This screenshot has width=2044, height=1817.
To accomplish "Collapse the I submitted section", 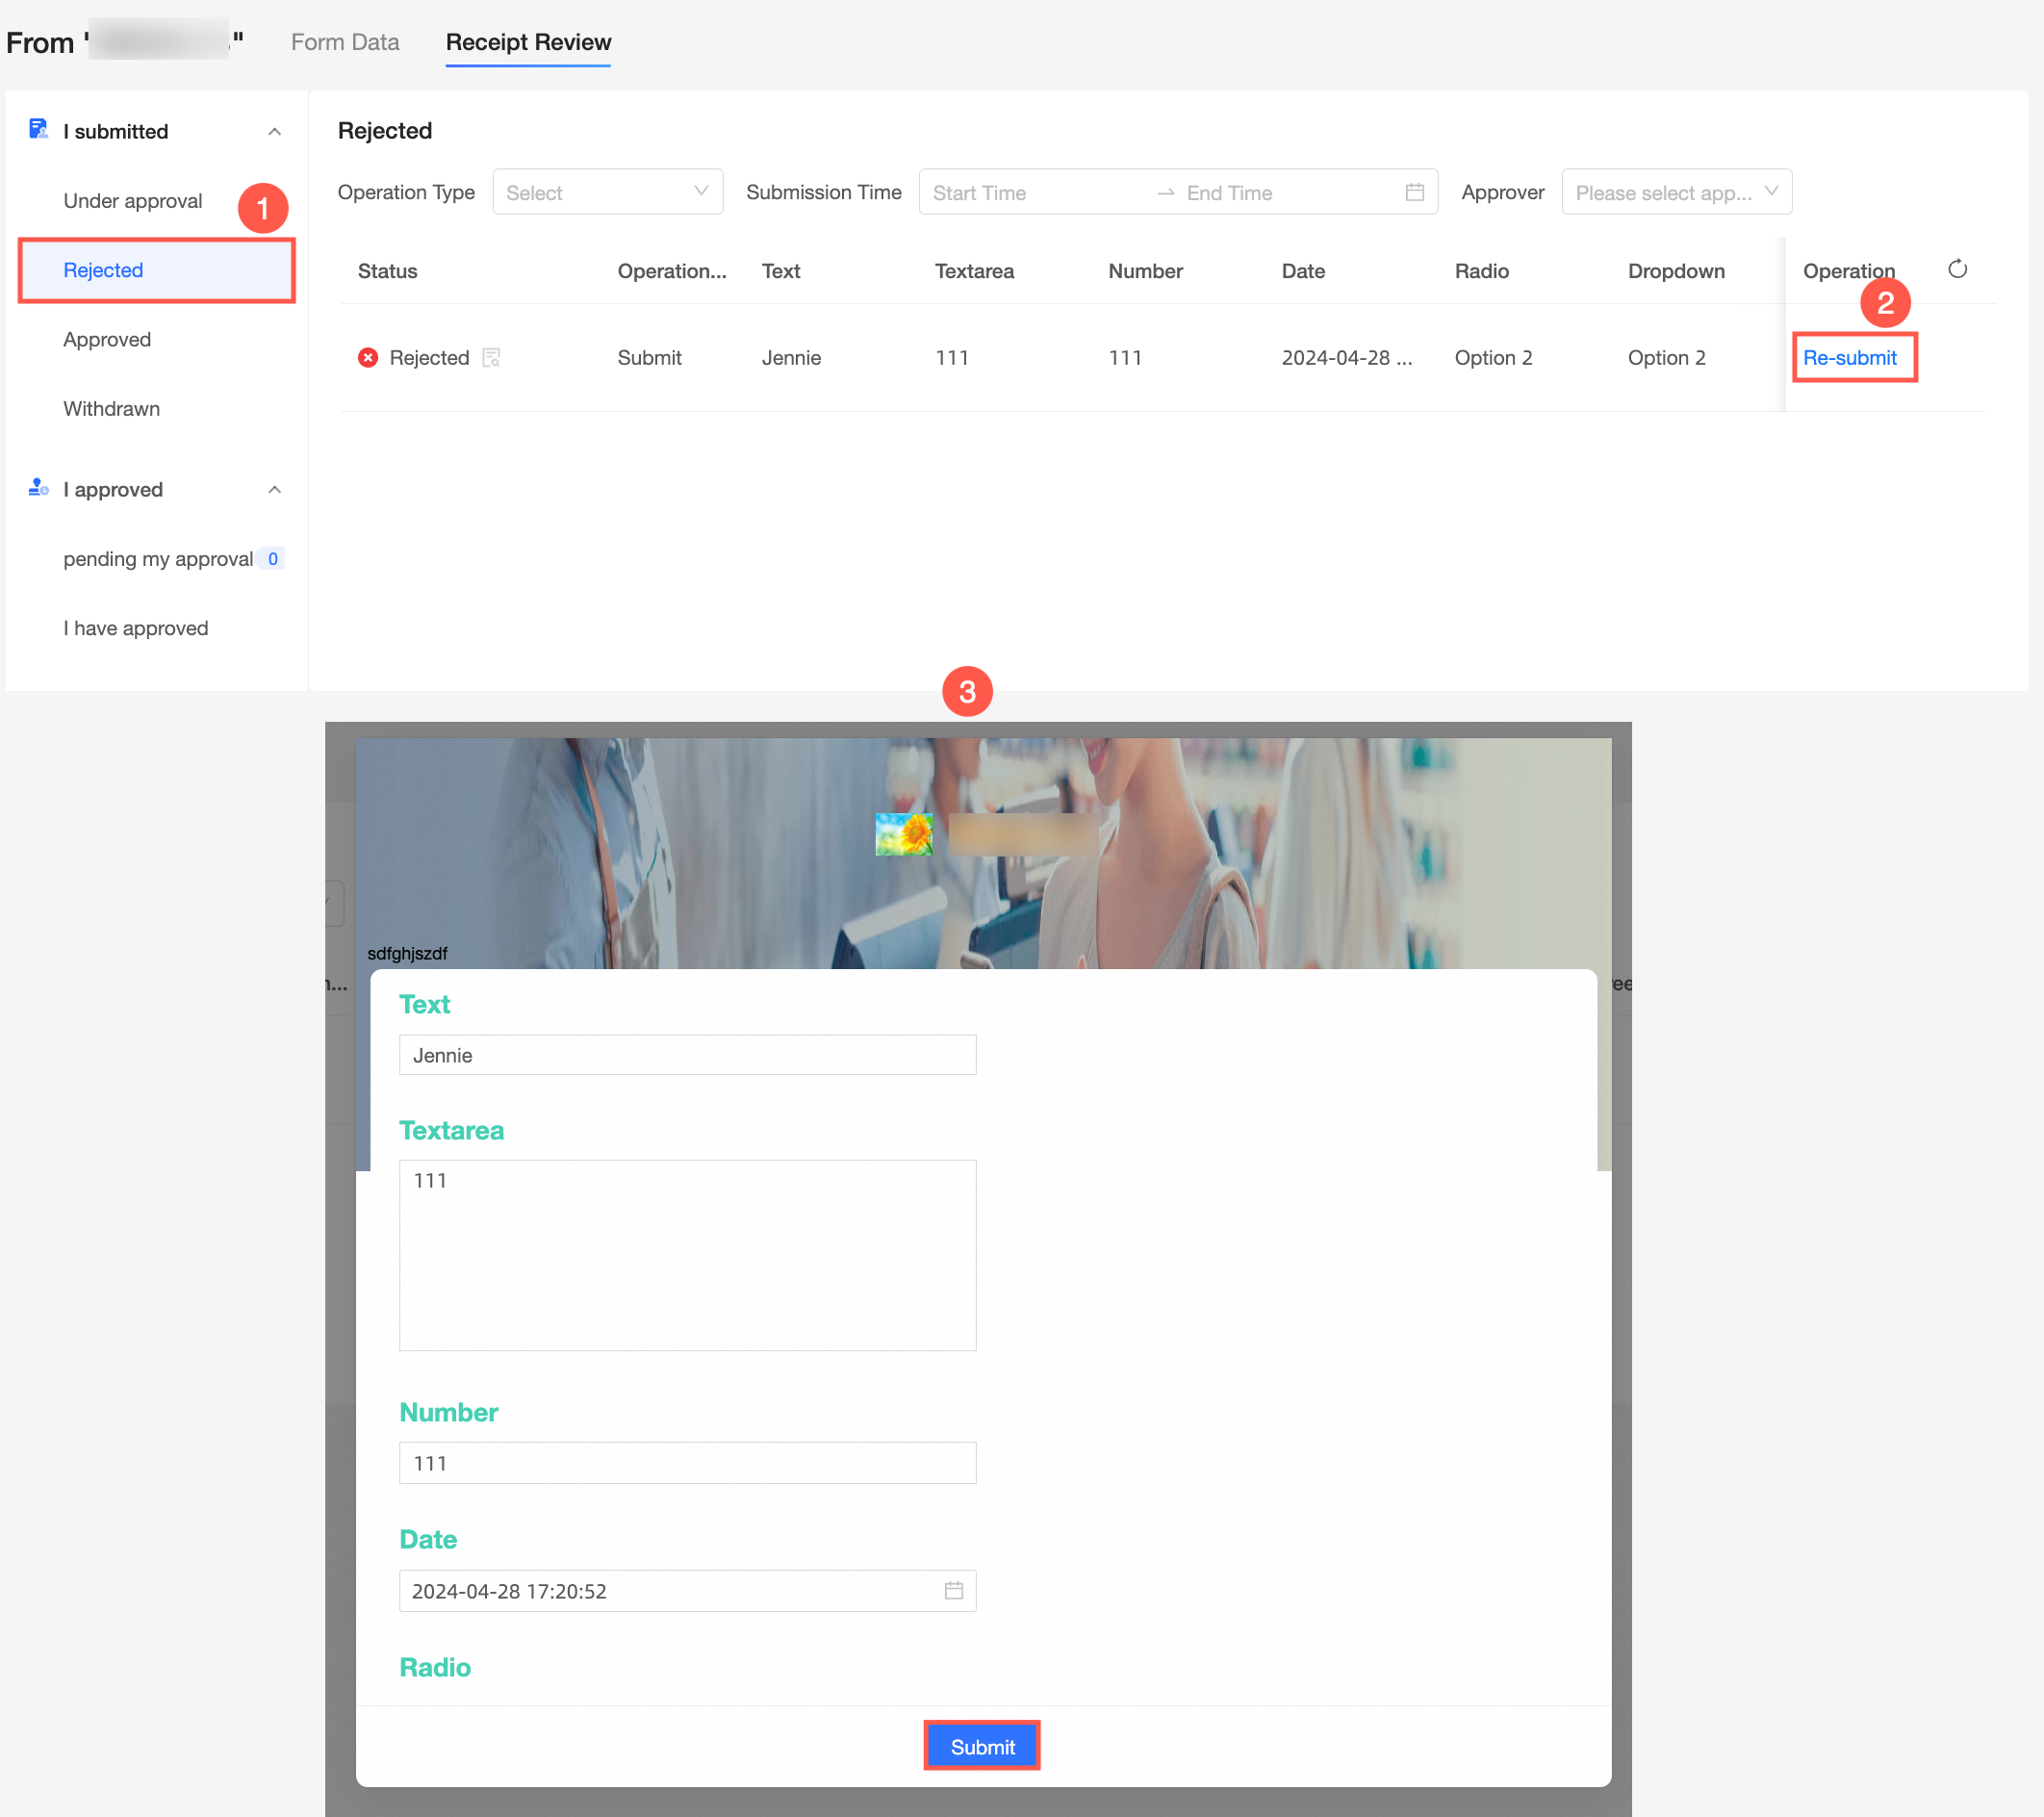I will coord(275,131).
